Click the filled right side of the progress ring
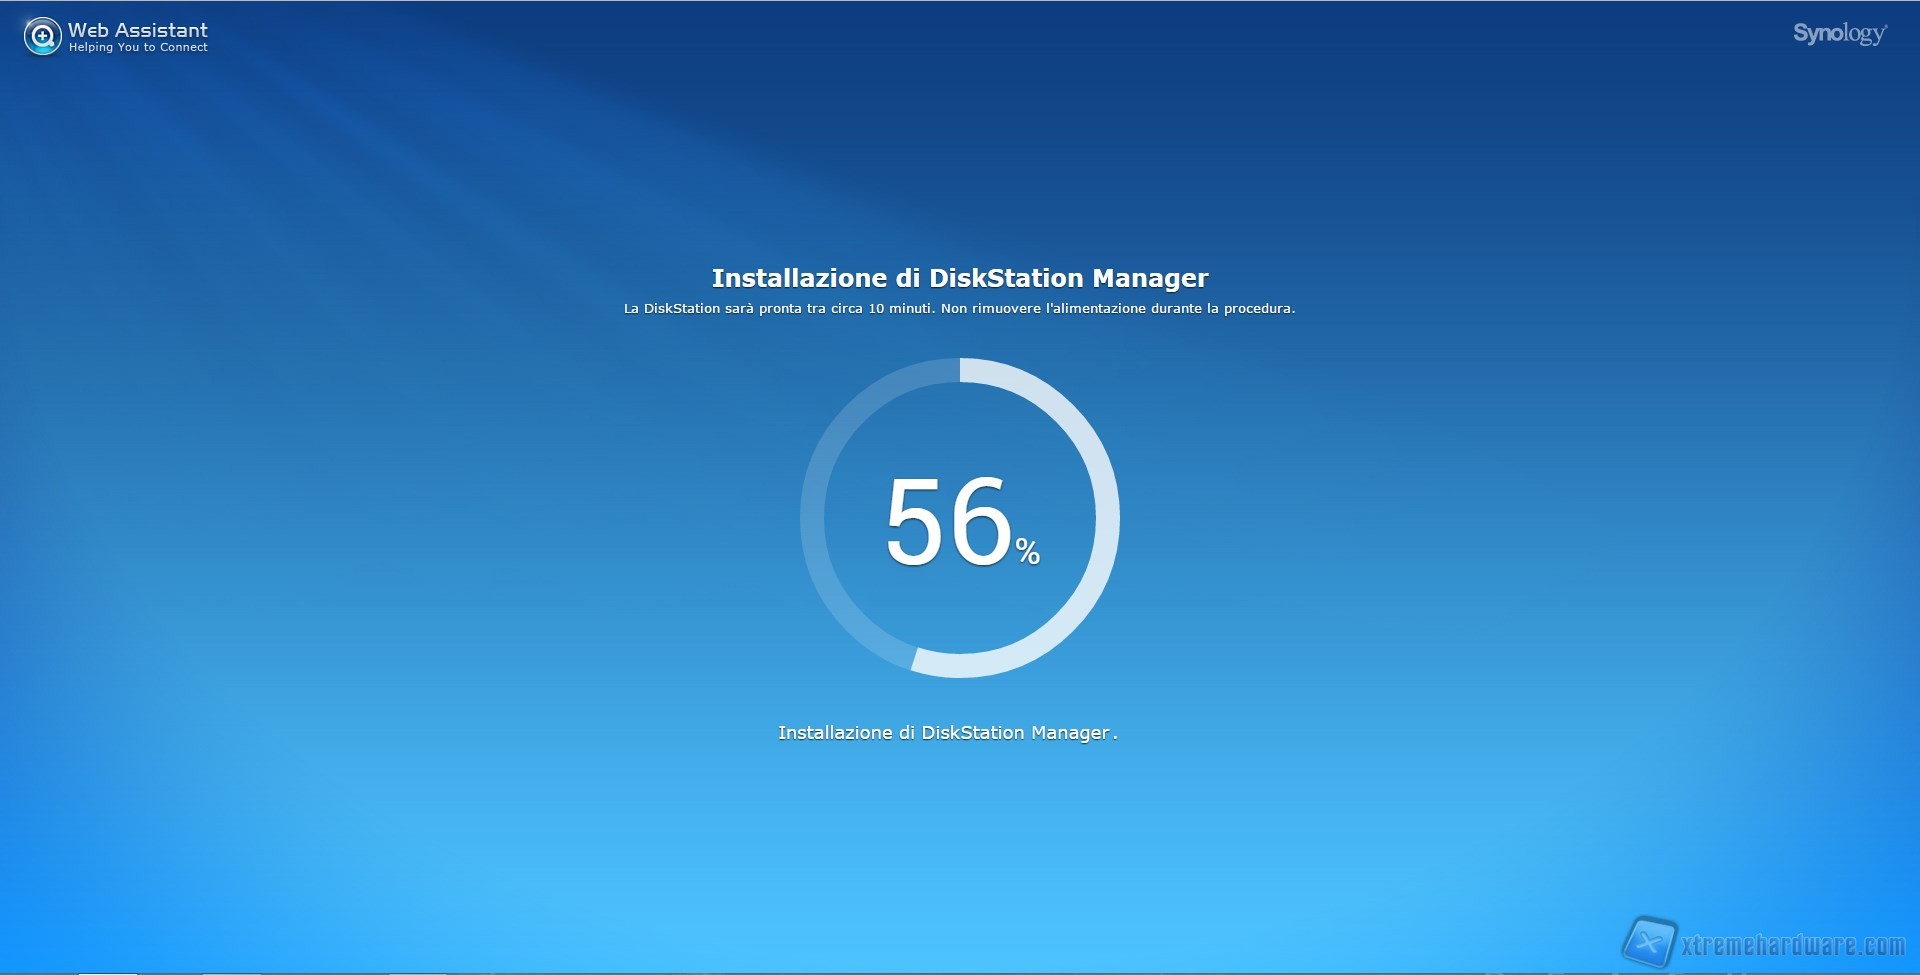 (x=1107, y=518)
